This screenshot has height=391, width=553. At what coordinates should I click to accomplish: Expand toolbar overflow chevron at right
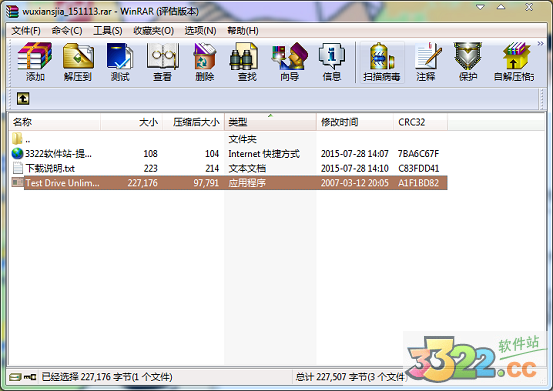pyautogui.click(x=540, y=43)
